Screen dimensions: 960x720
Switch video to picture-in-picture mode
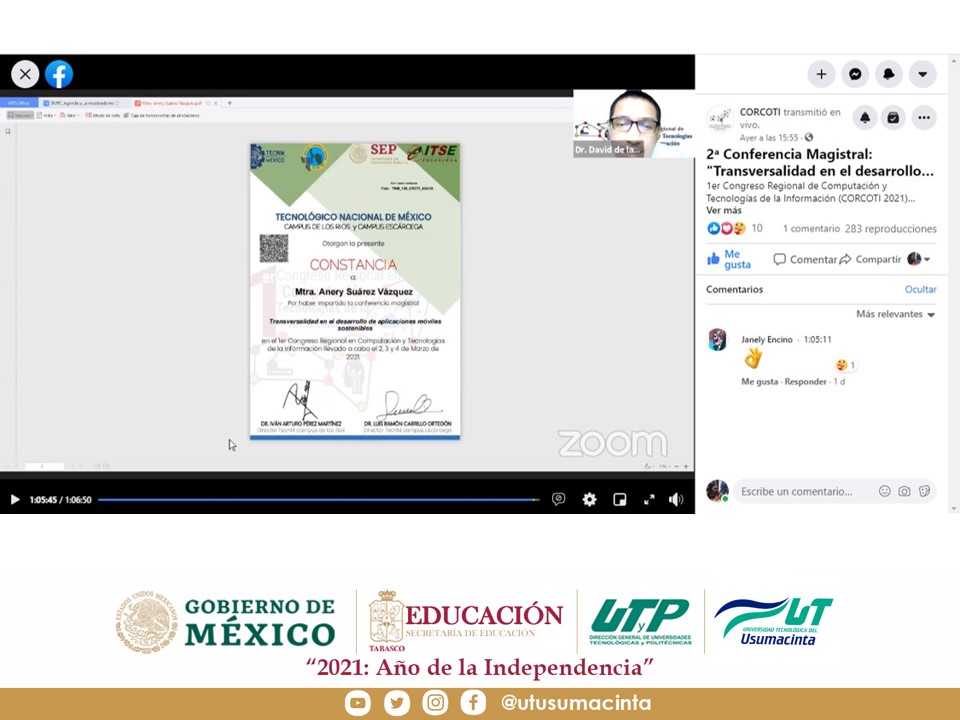[x=619, y=499]
